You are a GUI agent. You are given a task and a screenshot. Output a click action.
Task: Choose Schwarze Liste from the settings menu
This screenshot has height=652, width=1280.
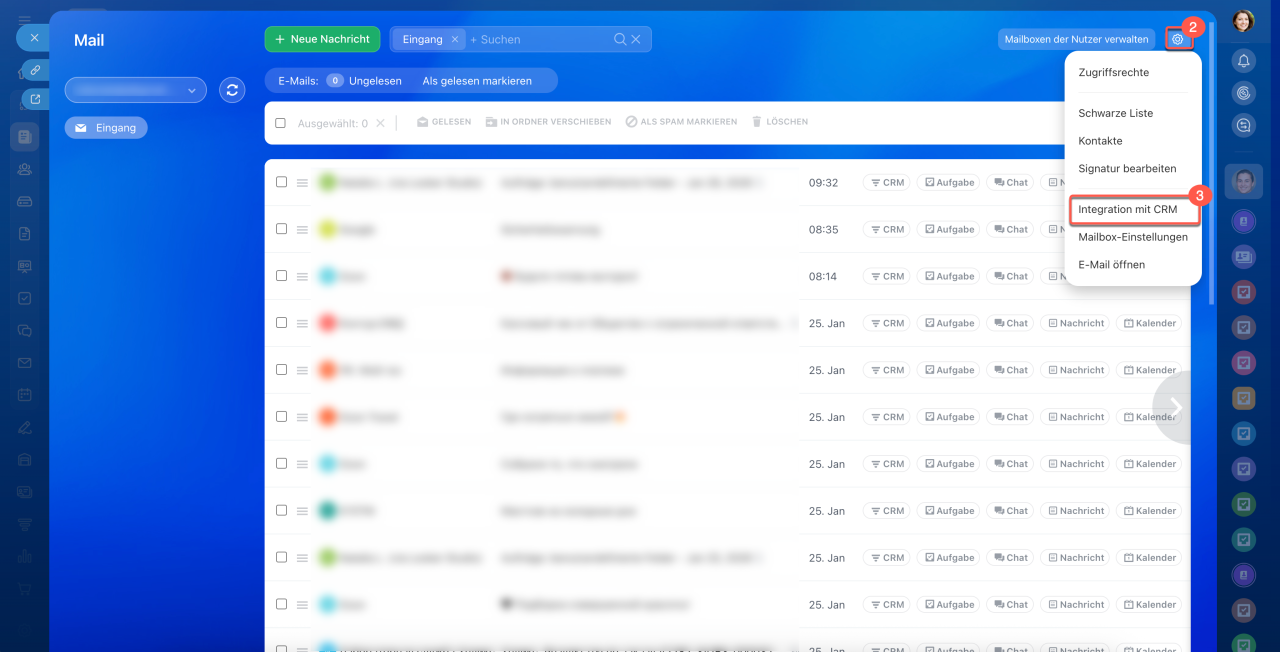(x=1116, y=113)
